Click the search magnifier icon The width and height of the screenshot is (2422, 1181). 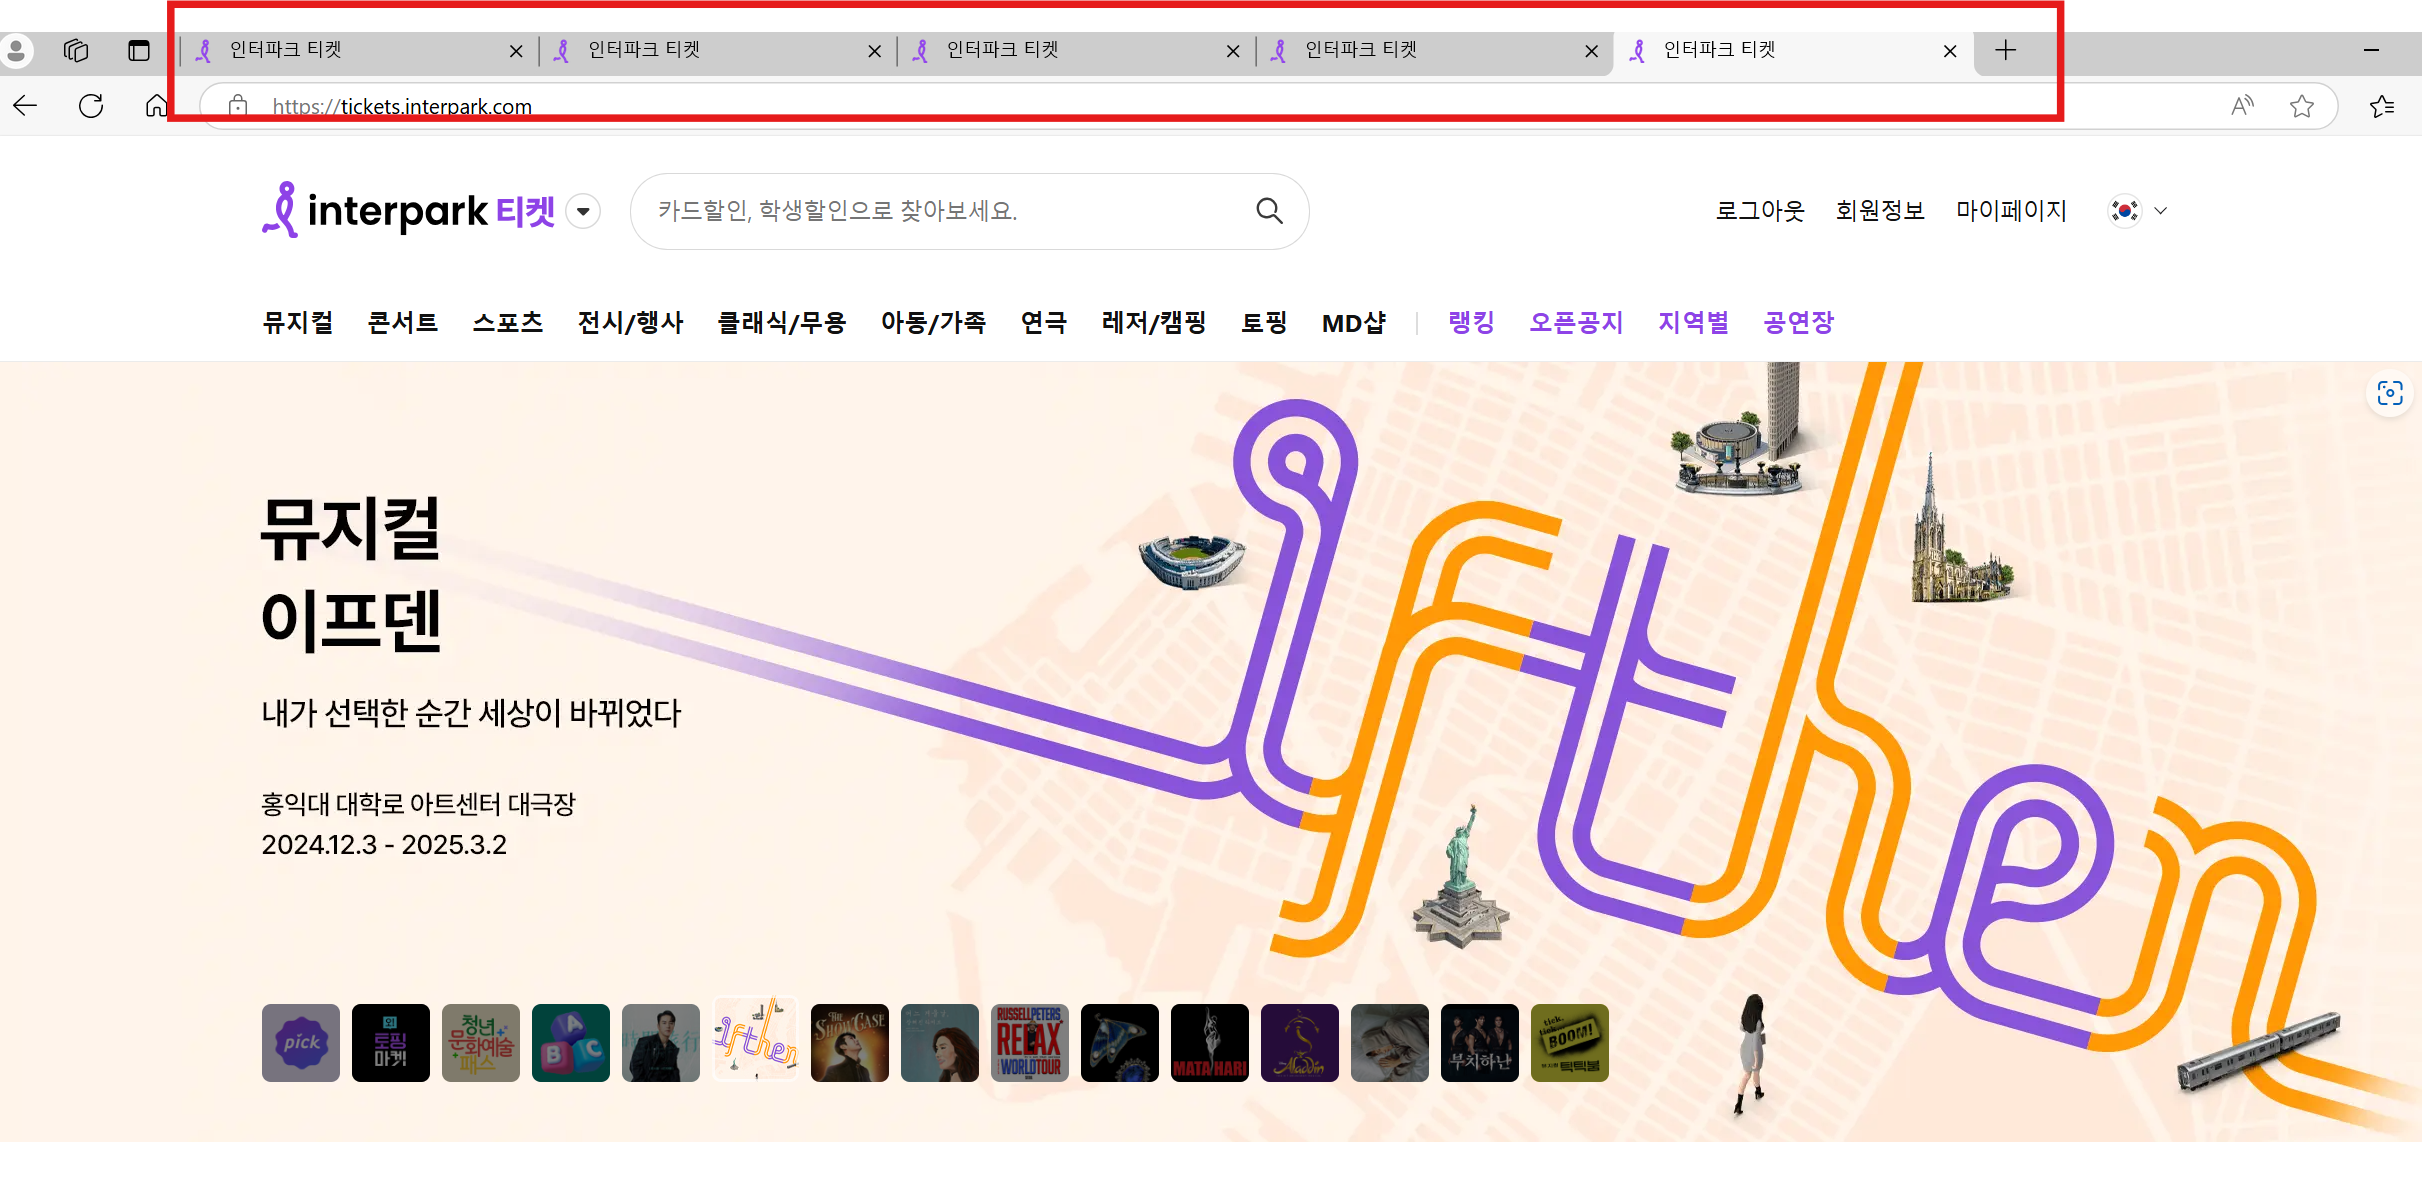coord(1269,211)
